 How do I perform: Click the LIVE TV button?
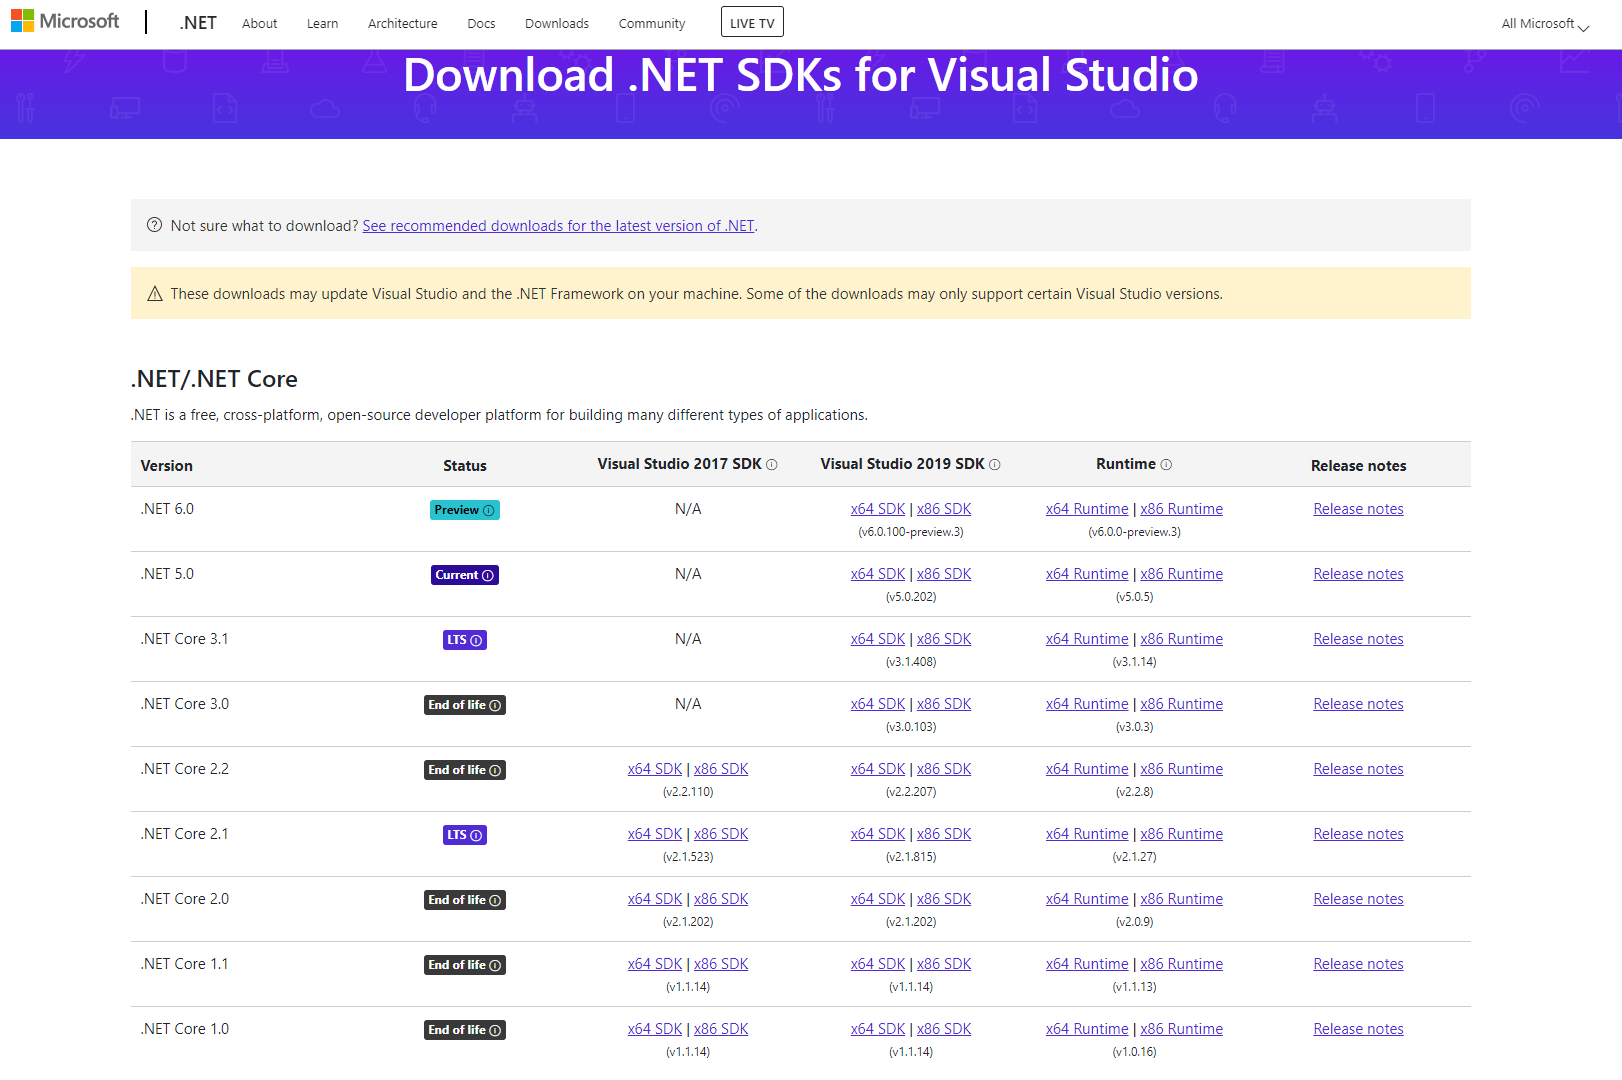[752, 21]
